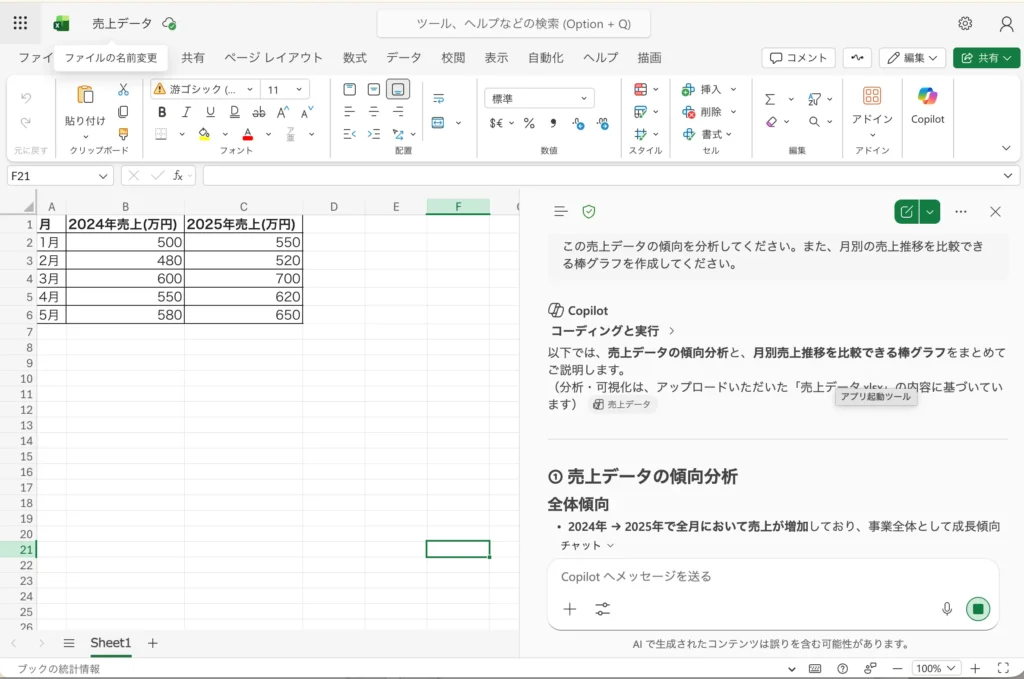Toggle bold formatting

(162, 112)
